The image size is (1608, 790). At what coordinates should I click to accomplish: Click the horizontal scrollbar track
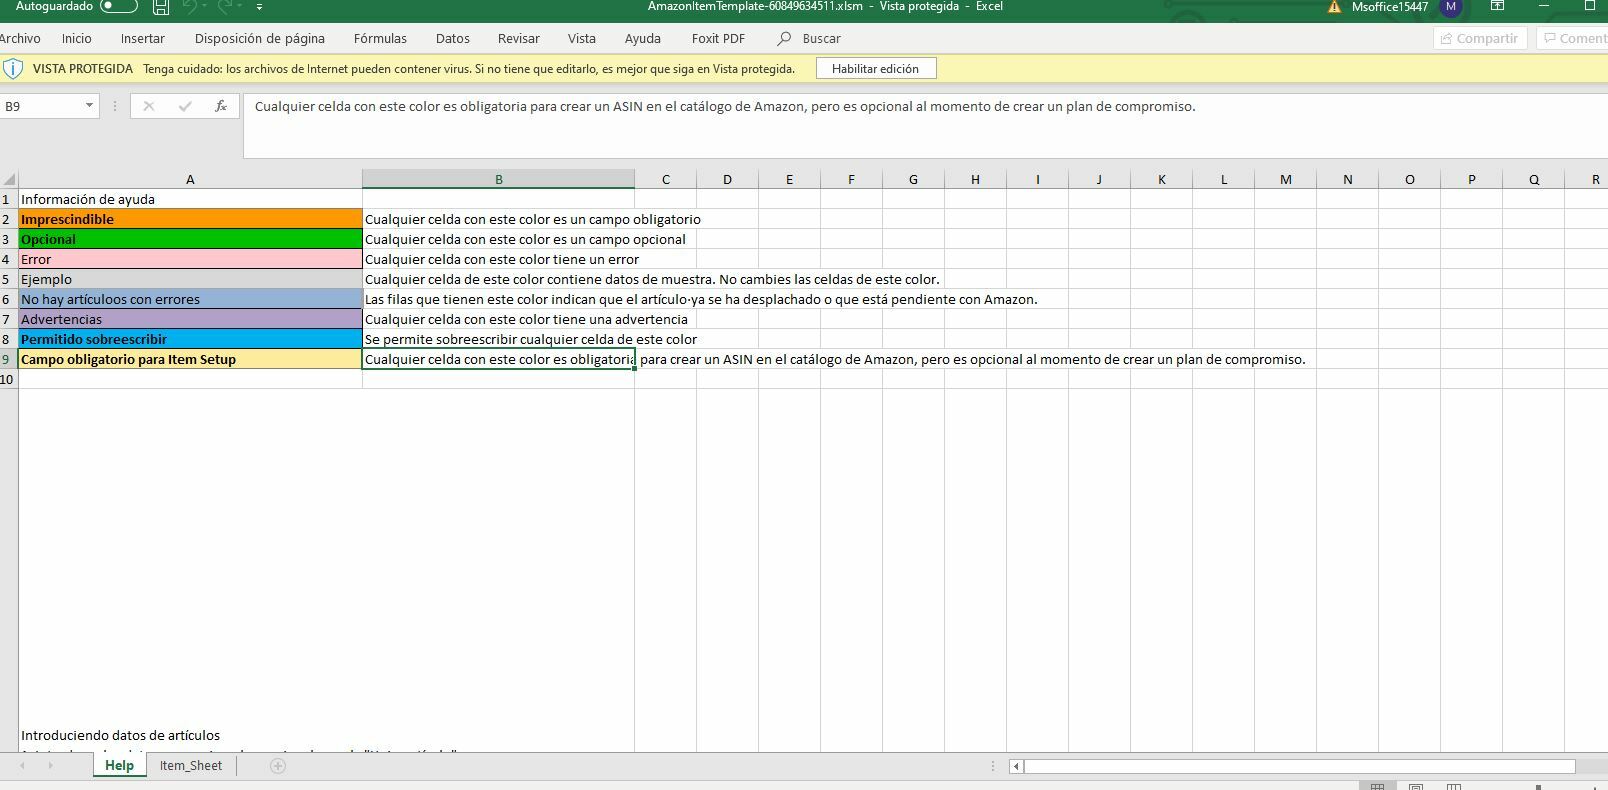point(1300,766)
